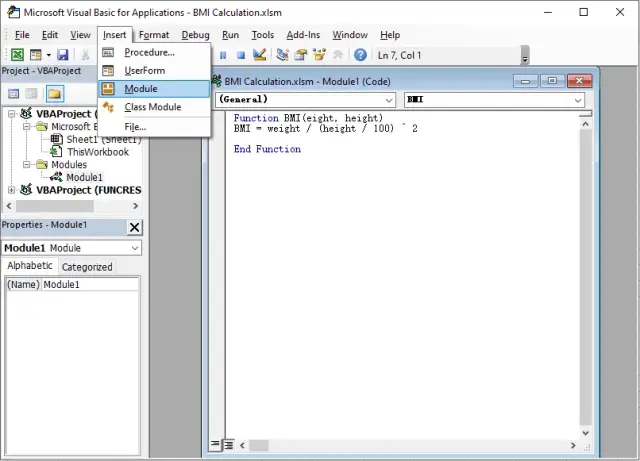Click the Save workbook toolbar icon

(x=62, y=55)
